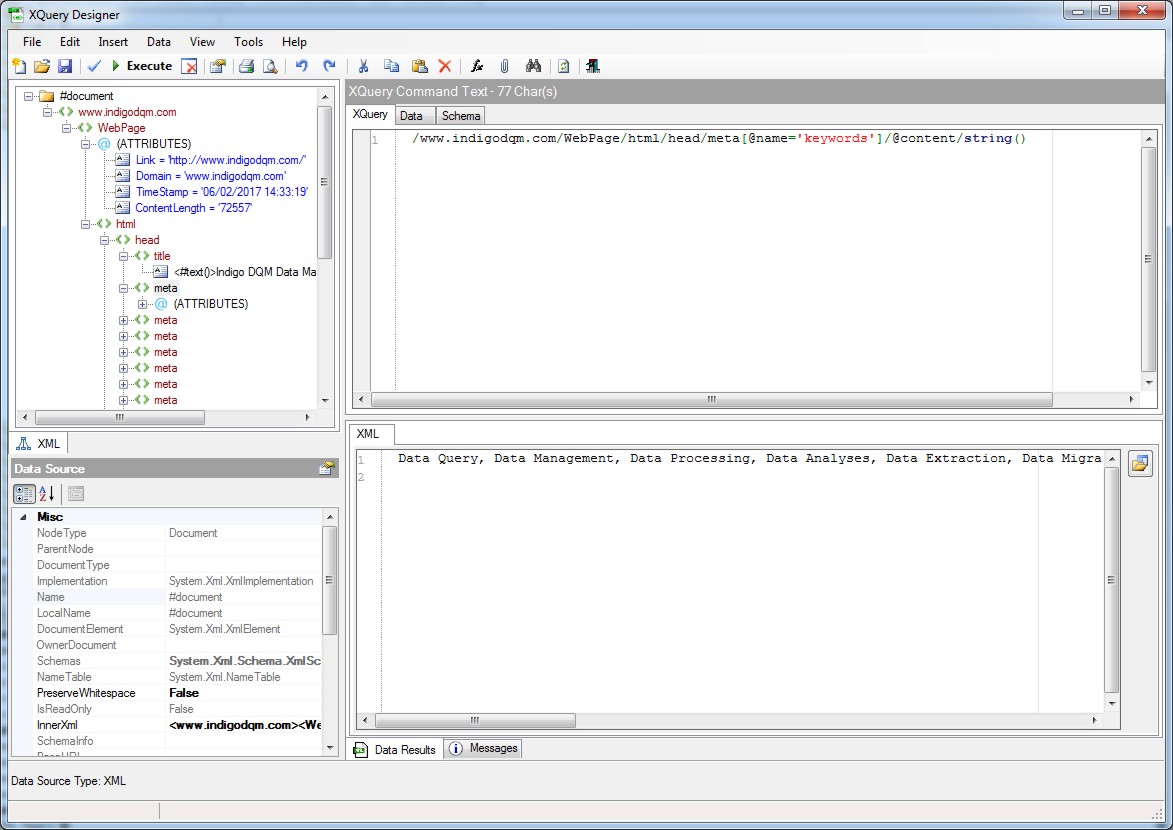Click the scissors Cut icon
Screen dimensions: 1173x830
(x=364, y=66)
